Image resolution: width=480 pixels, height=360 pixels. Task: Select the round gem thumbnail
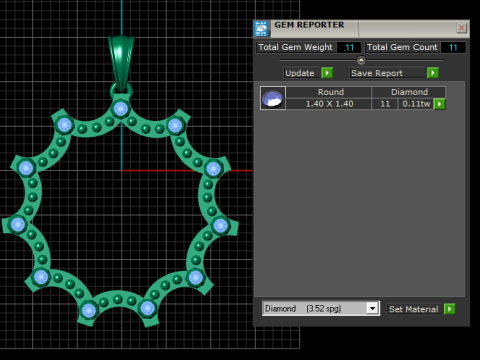click(x=273, y=98)
